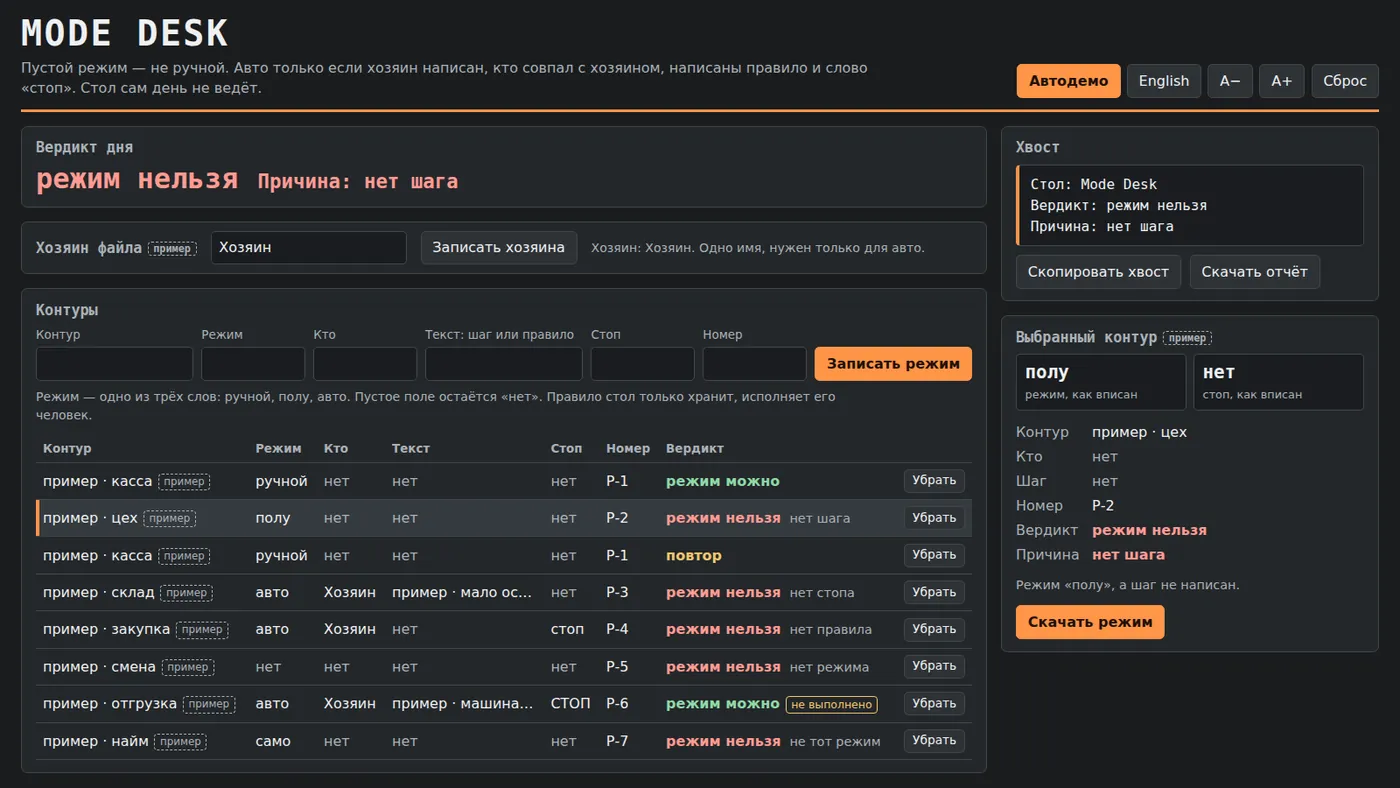Click the не выполнено badge
The height and width of the screenshot is (788, 1400).
coord(832,704)
